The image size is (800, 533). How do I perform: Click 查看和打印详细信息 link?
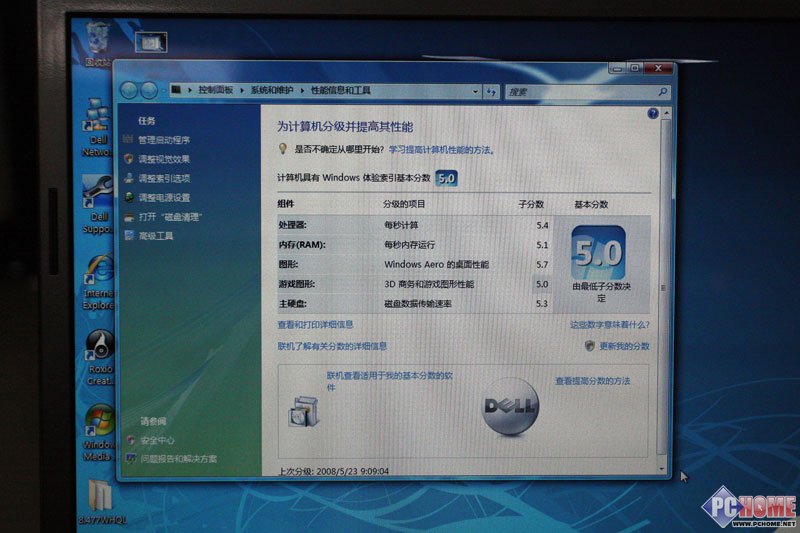click(315, 324)
